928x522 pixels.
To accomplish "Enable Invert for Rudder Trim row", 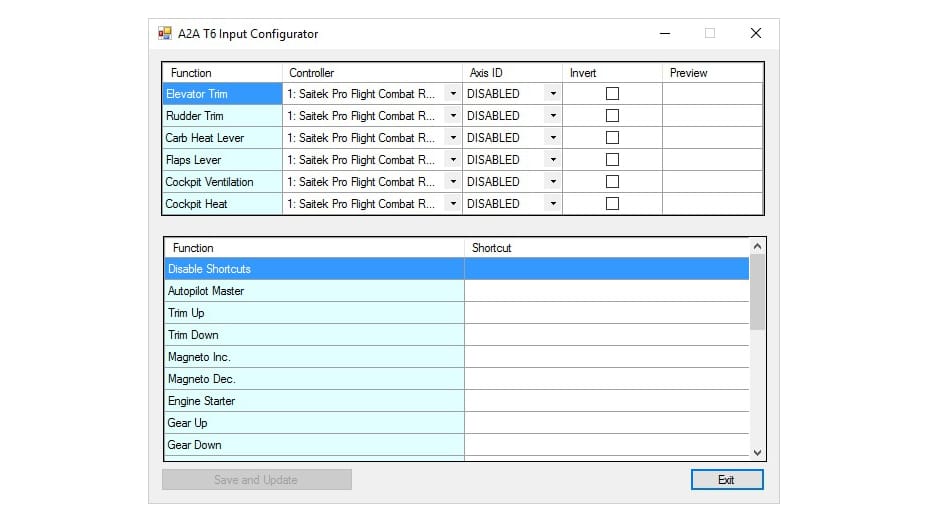I will [612, 116].
